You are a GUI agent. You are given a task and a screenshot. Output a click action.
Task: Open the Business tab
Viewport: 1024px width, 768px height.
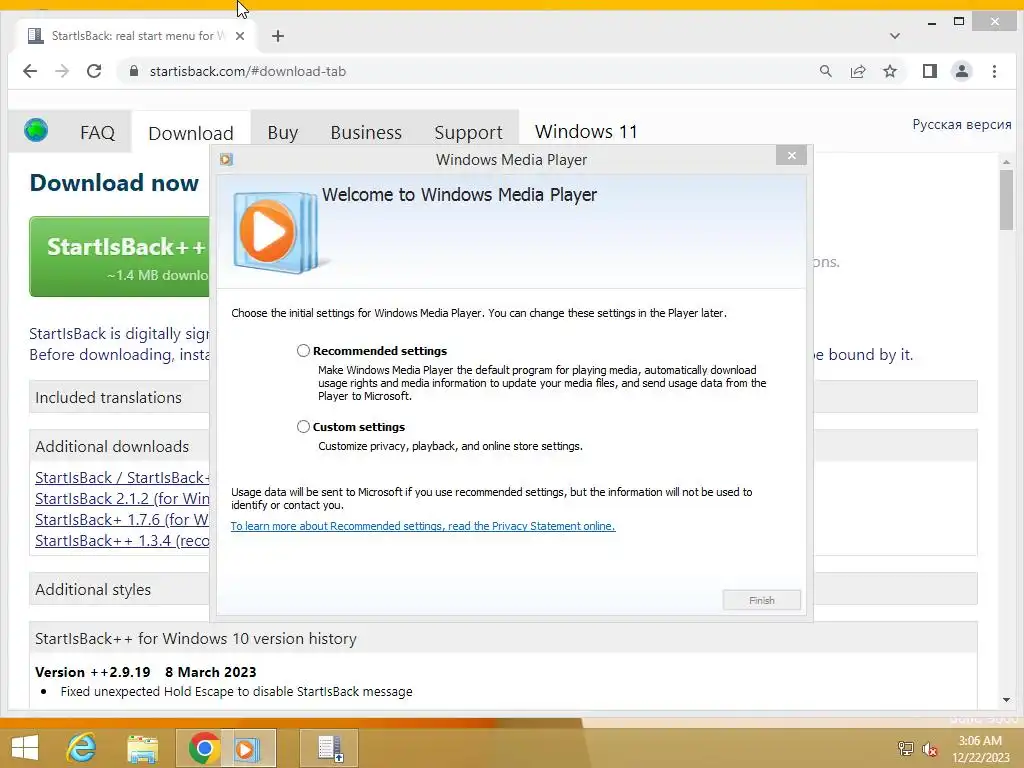click(x=366, y=133)
